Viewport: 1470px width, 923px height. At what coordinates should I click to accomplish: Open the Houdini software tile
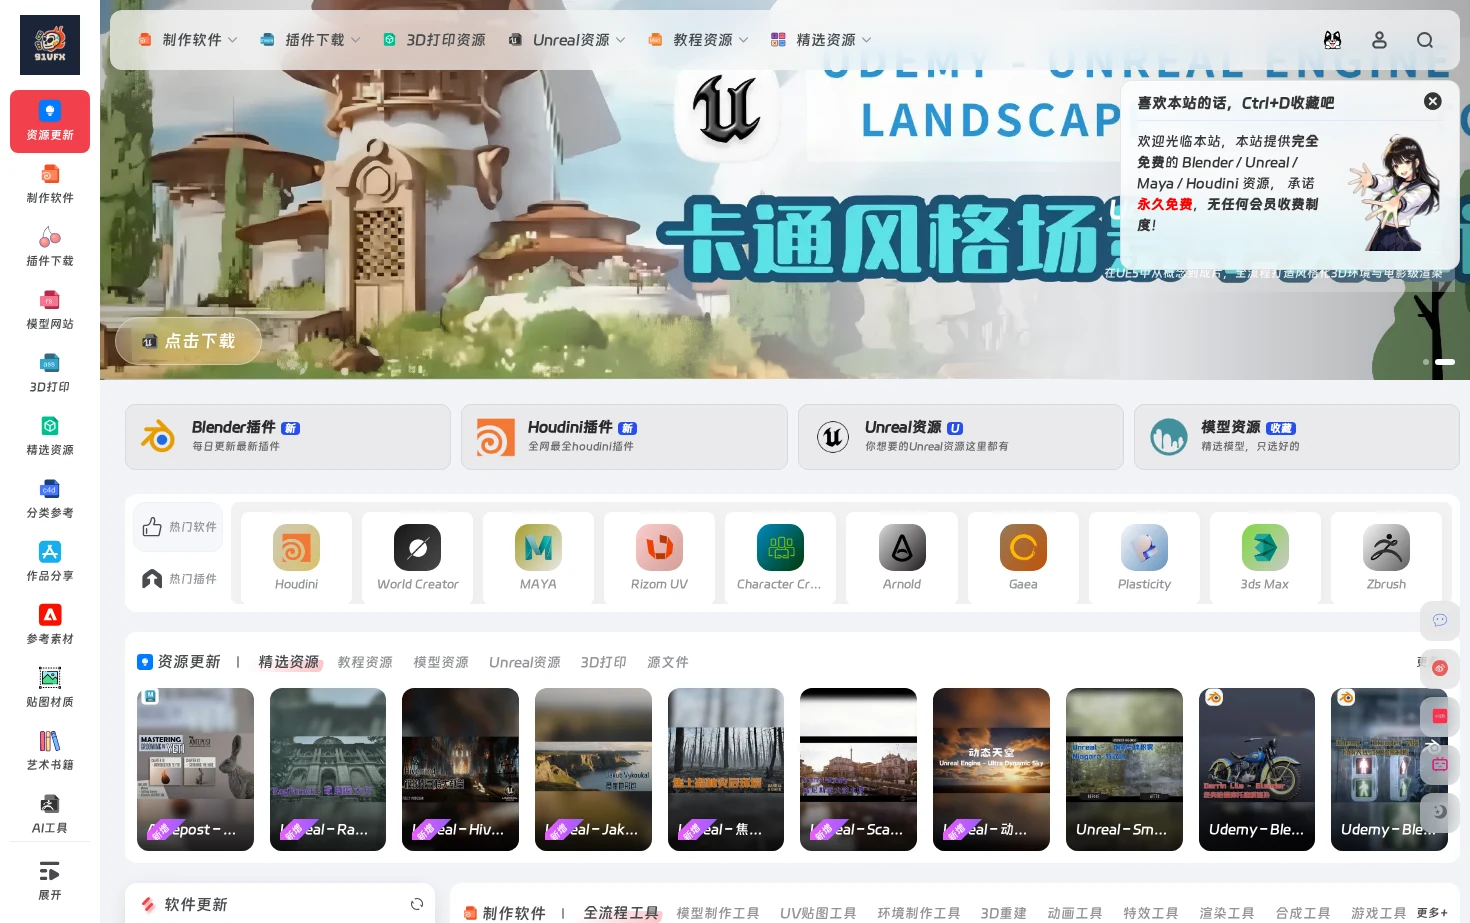pyautogui.click(x=296, y=557)
